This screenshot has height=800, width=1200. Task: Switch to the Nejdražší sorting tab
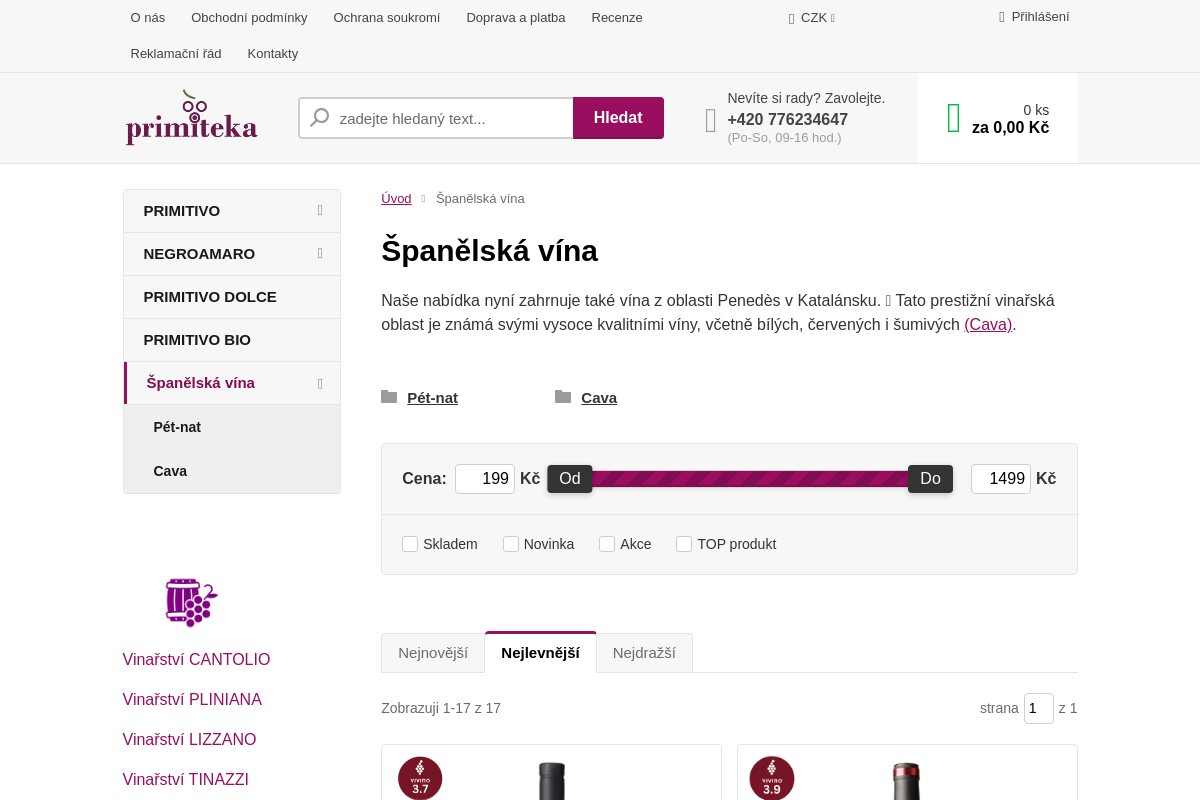(x=644, y=653)
